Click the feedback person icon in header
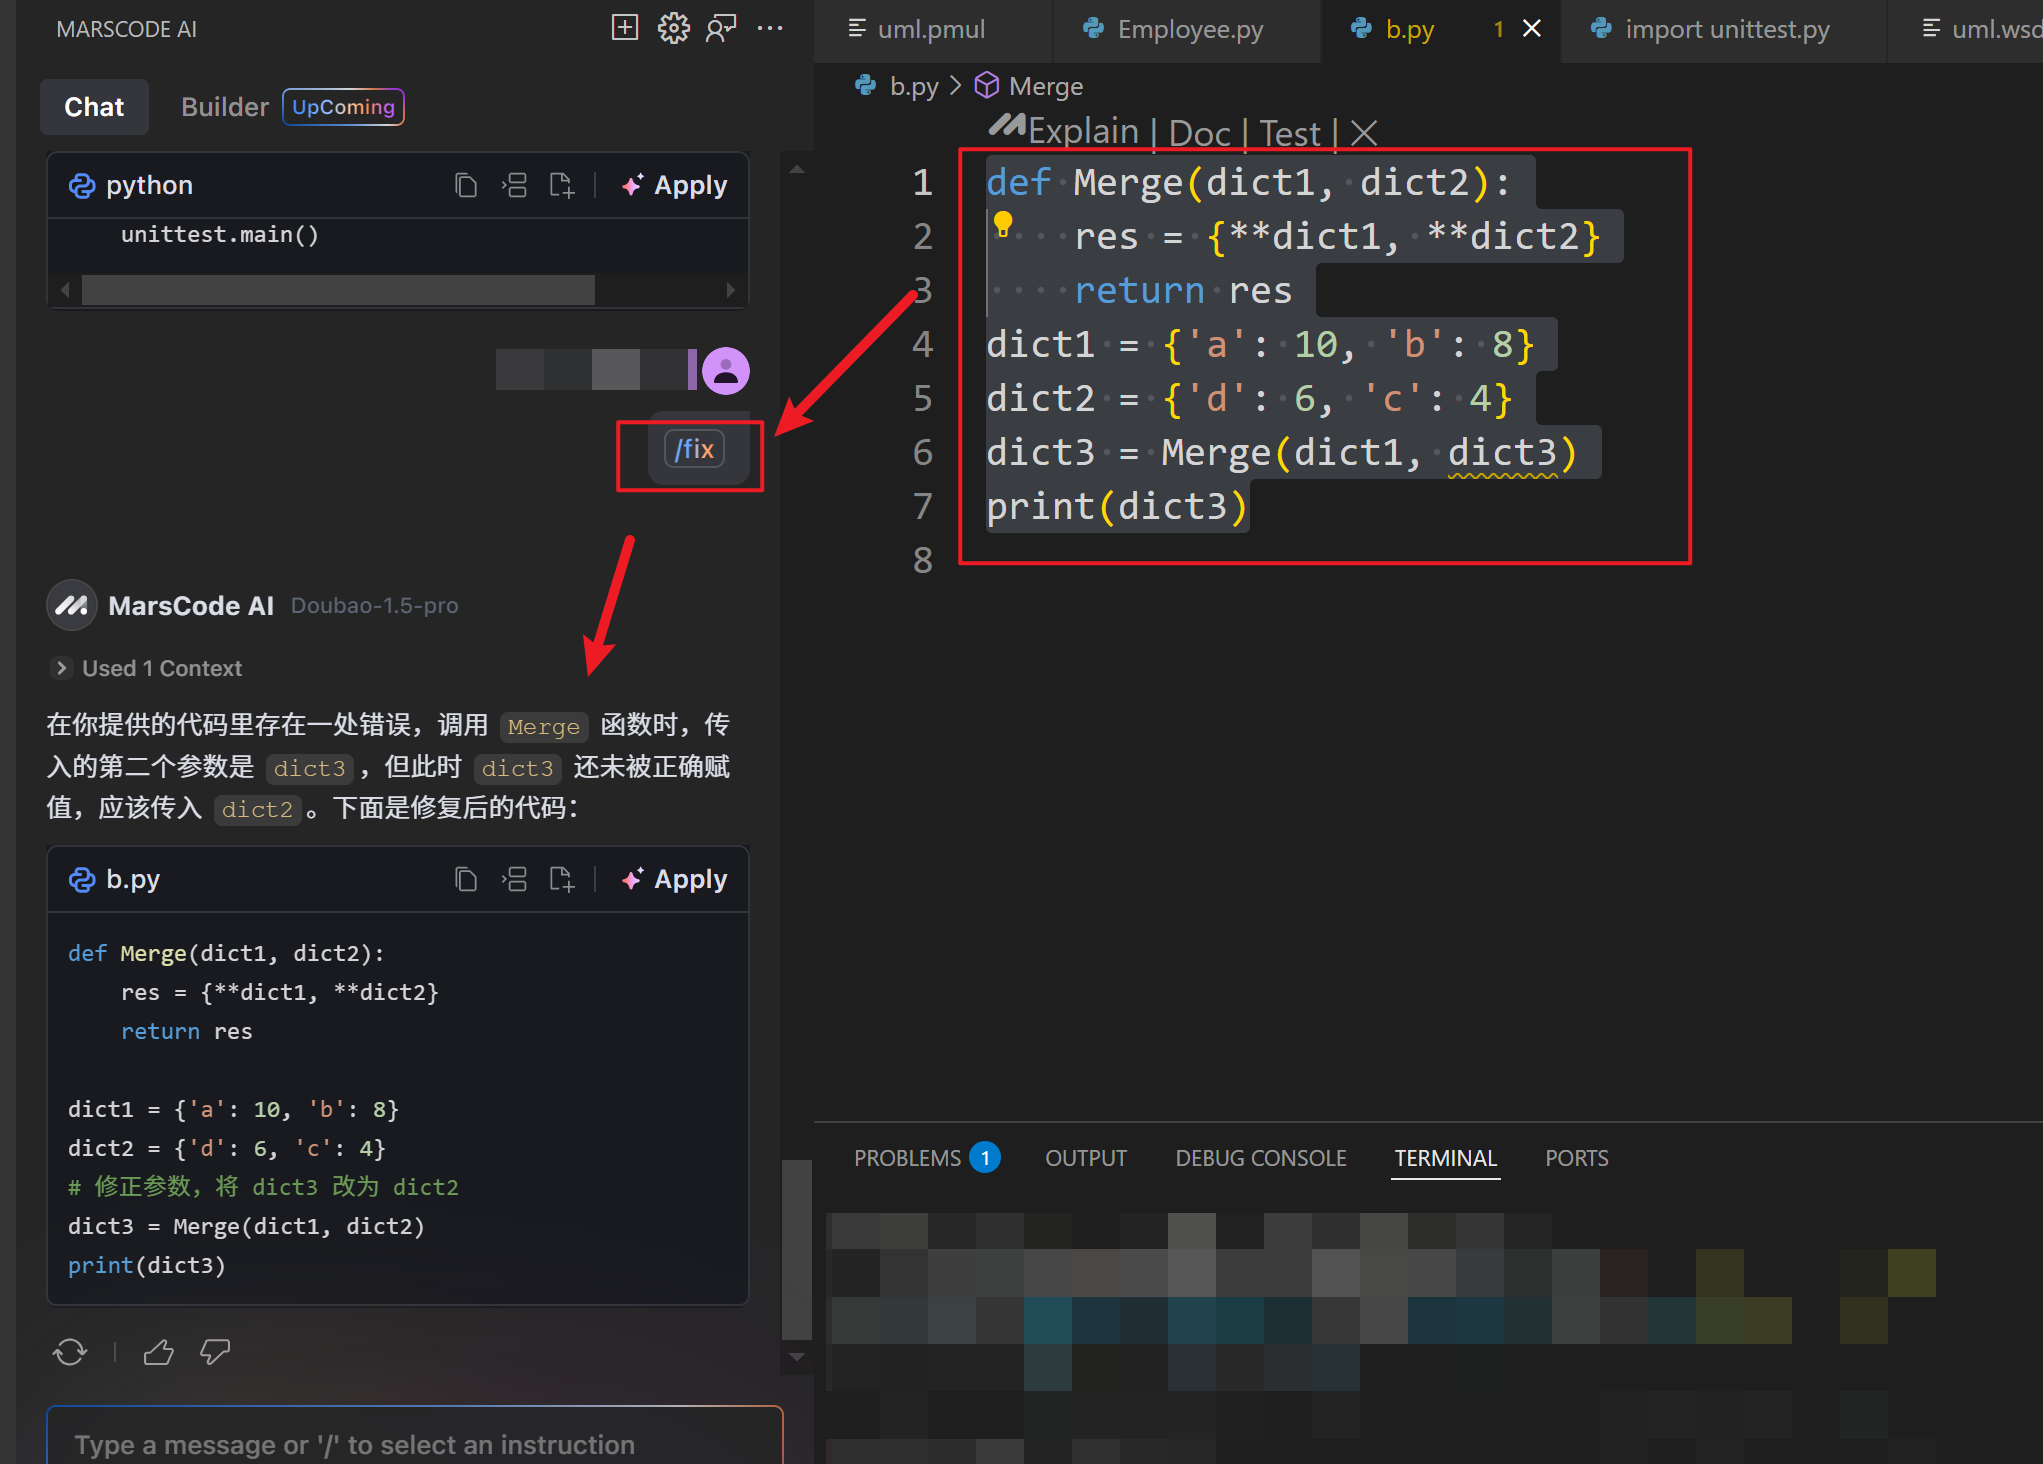This screenshot has width=2043, height=1464. [x=720, y=28]
